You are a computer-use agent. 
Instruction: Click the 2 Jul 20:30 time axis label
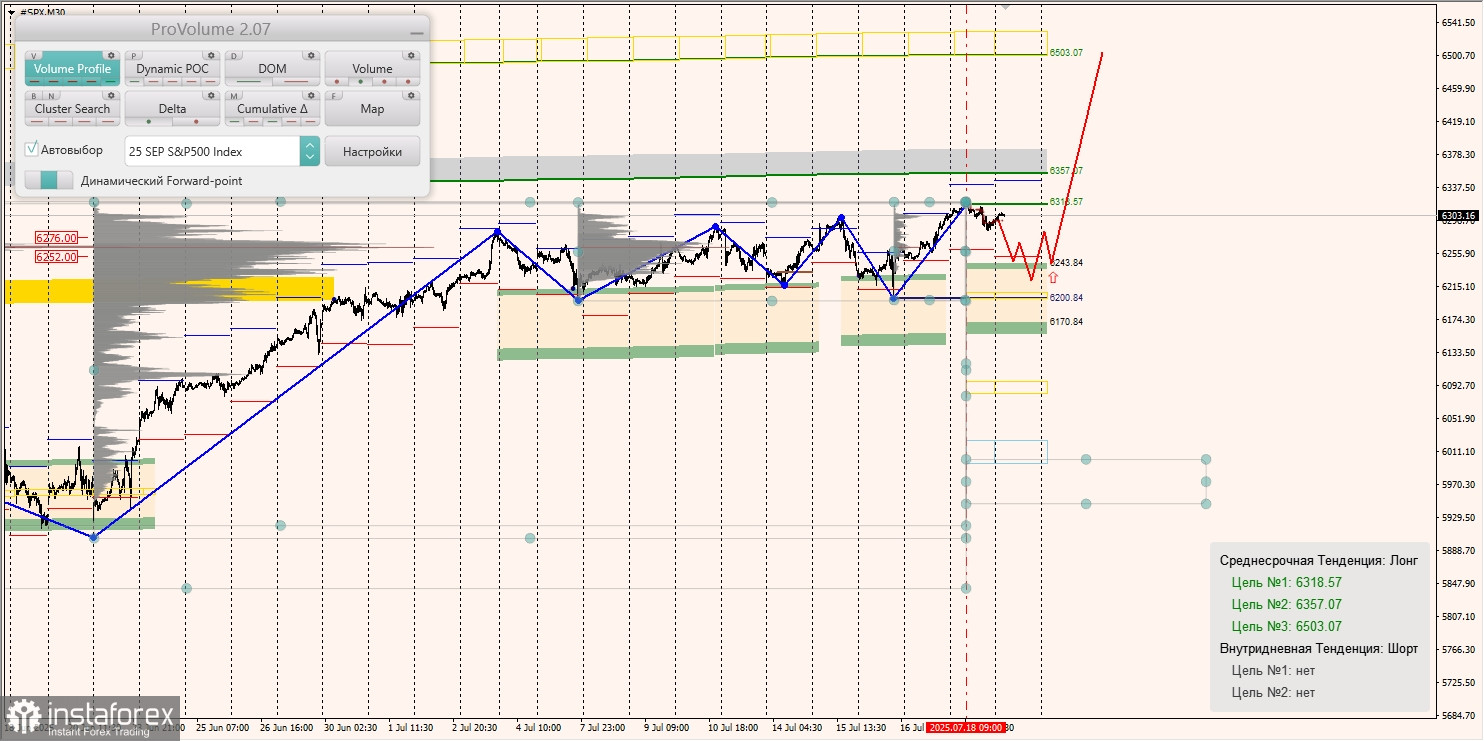coord(475,728)
